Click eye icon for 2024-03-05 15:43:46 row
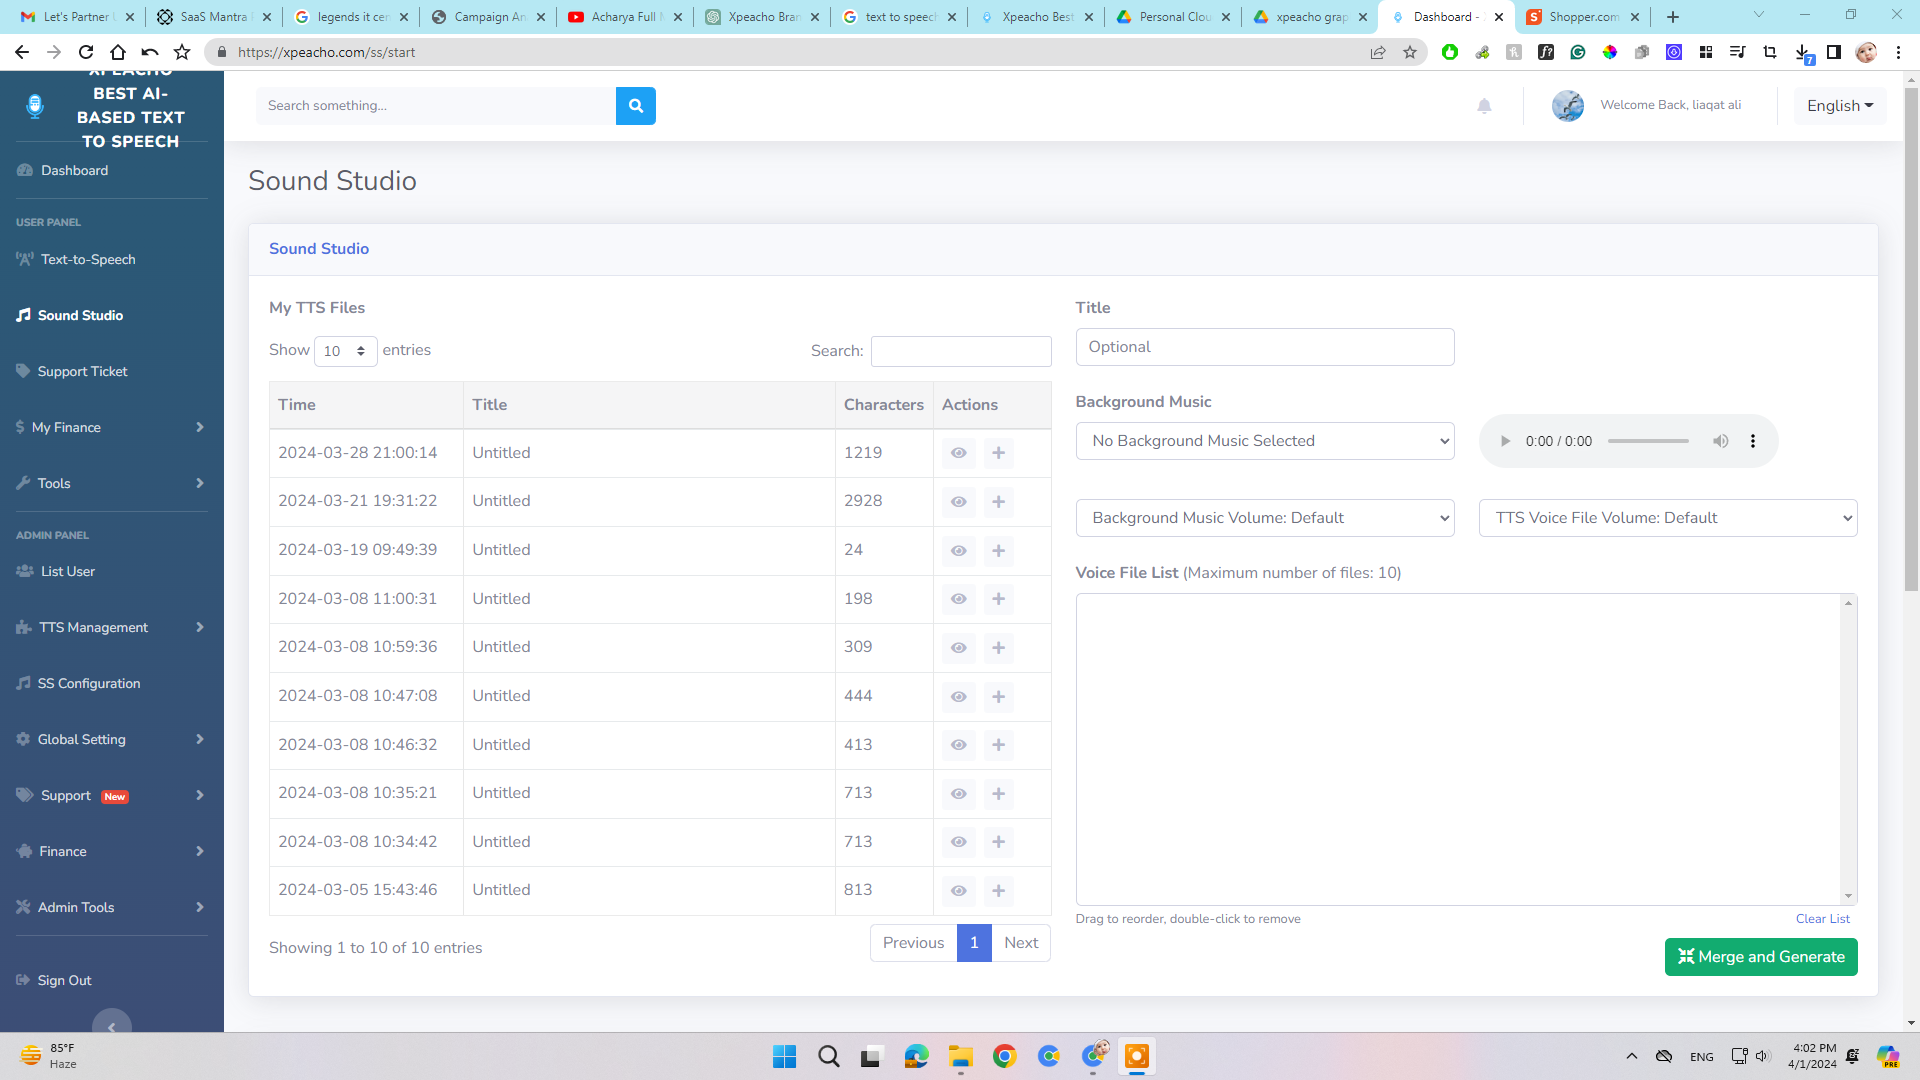Screen dimensions: 1920x1080 [958, 891]
